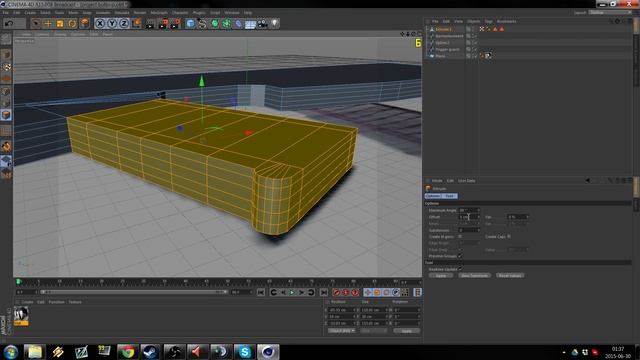Open Objects menu in Object Manager
The image size is (640, 360).
click(x=473, y=21)
